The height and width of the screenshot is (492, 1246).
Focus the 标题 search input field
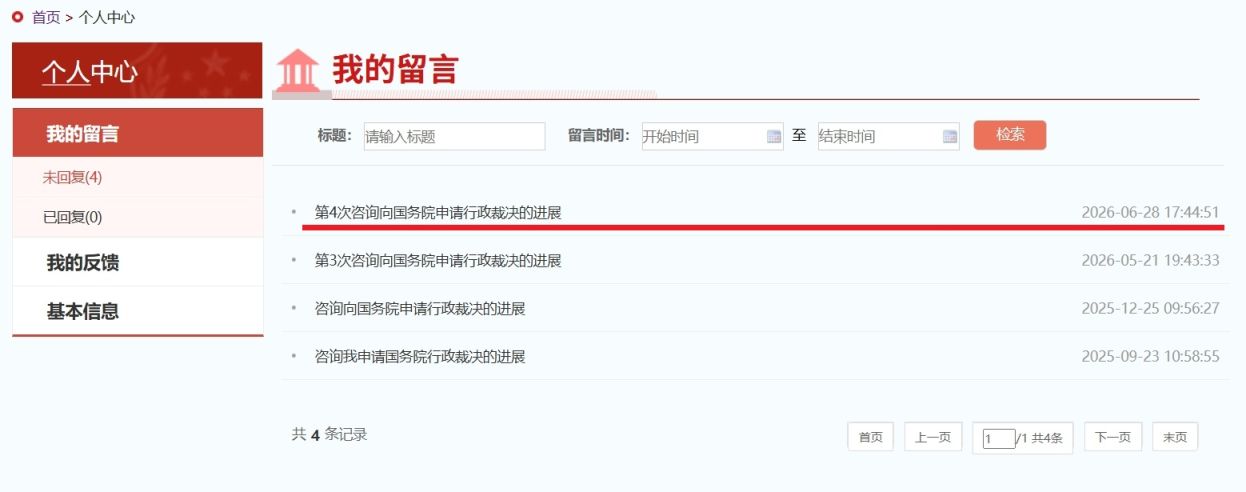click(x=454, y=137)
